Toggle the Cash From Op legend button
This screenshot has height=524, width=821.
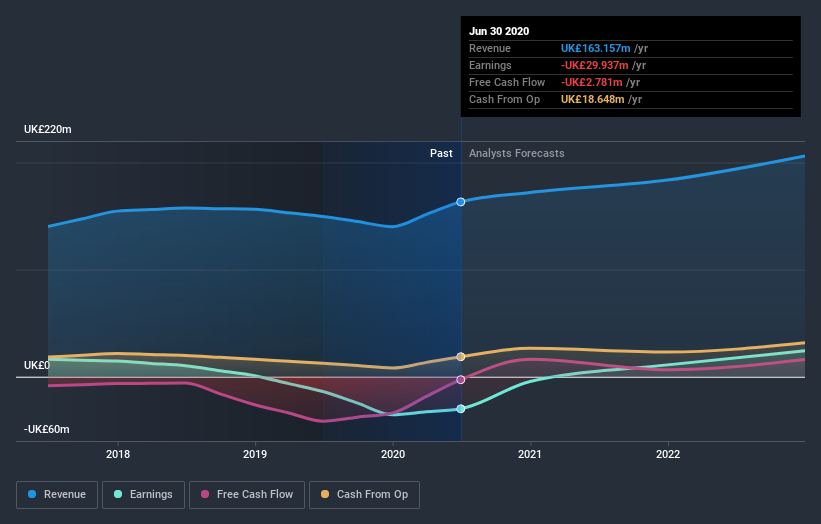tap(364, 495)
